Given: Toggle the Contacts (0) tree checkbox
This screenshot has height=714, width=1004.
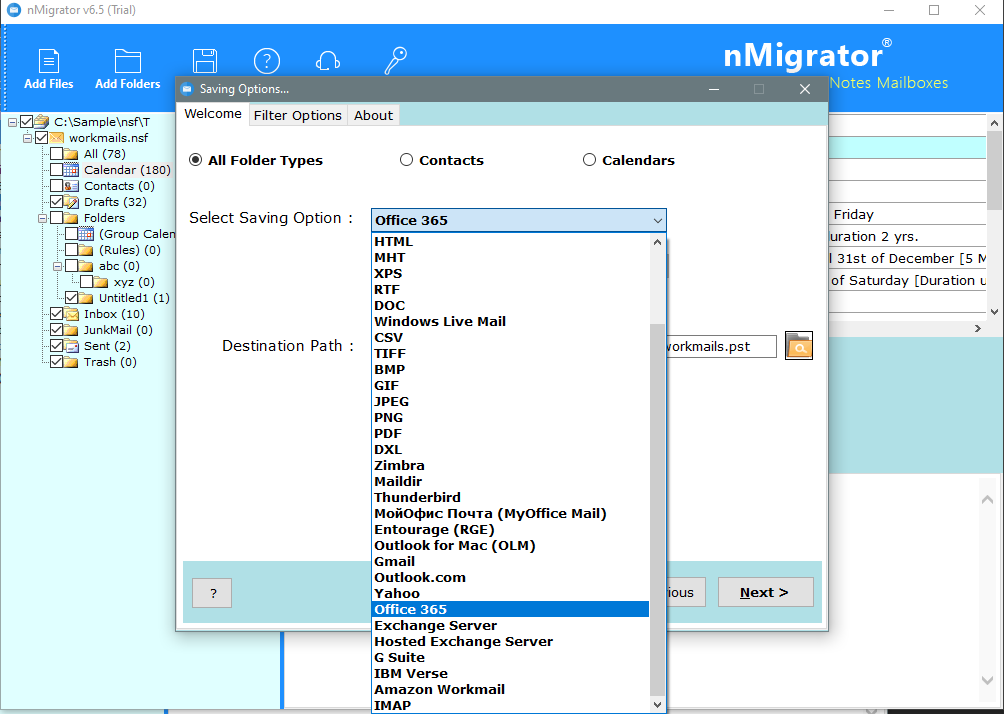Looking at the screenshot, I should click(x=56, y=186).
